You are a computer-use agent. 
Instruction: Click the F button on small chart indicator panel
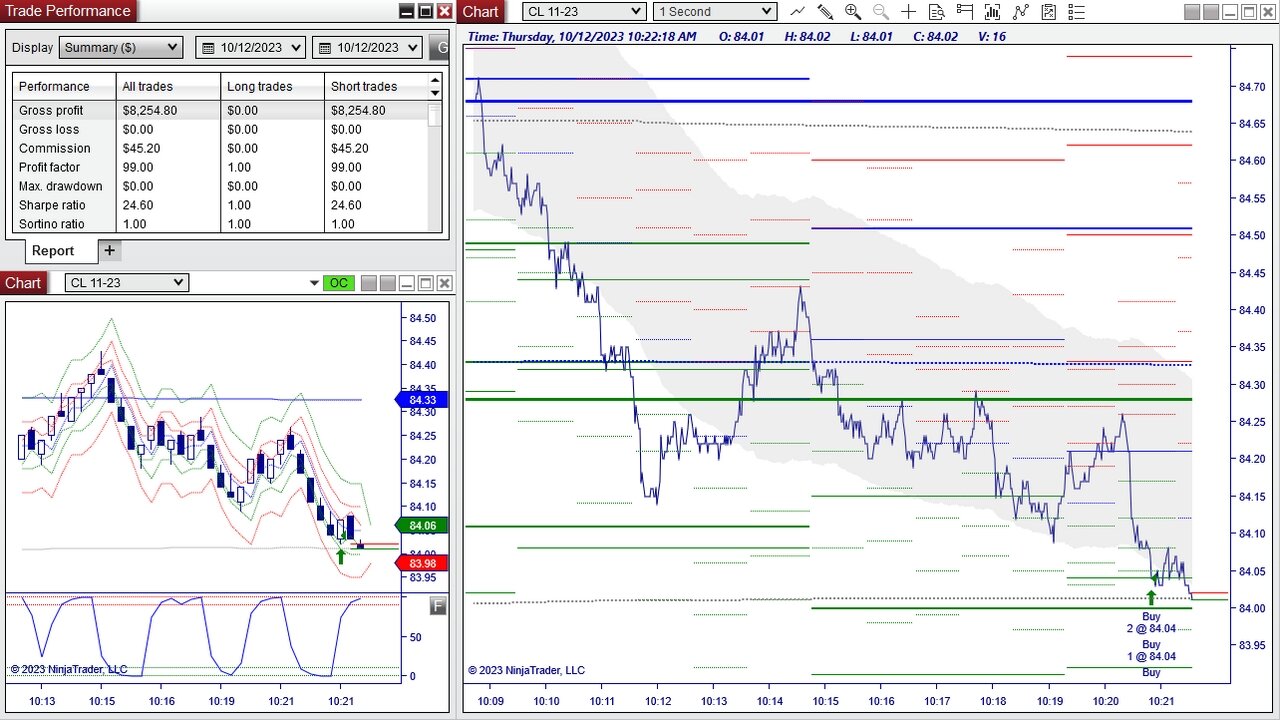click(x=438, y=606)
